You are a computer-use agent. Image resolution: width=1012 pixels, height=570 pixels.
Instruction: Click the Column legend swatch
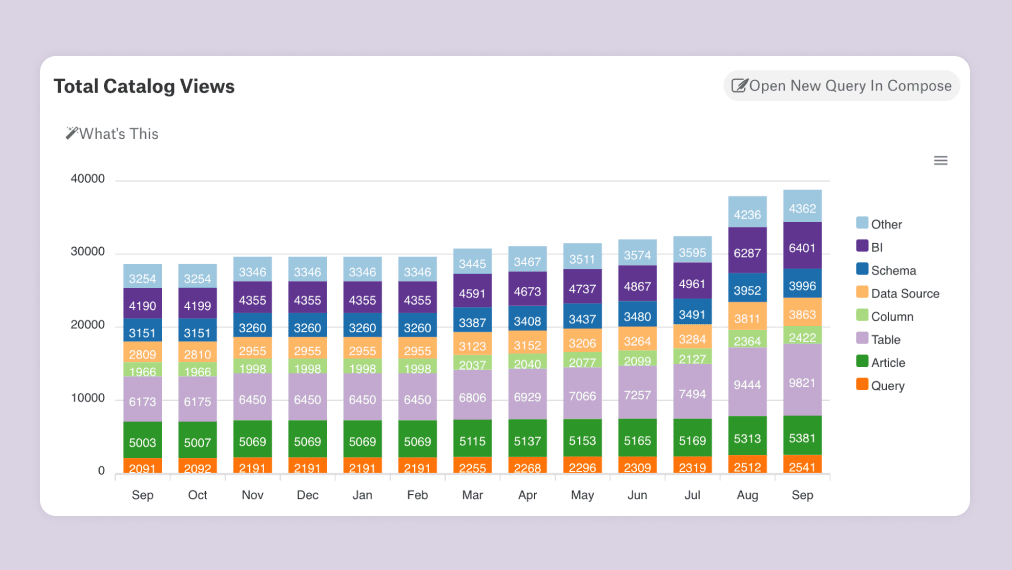[x=862, y=315]
